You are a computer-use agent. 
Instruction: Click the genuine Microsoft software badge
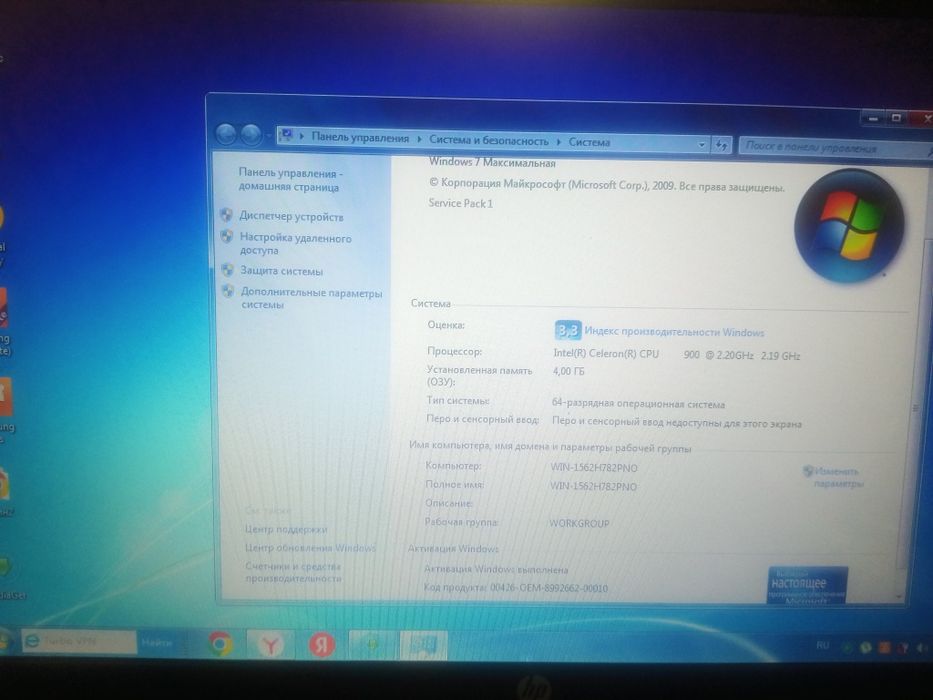[x=807, y=585]
